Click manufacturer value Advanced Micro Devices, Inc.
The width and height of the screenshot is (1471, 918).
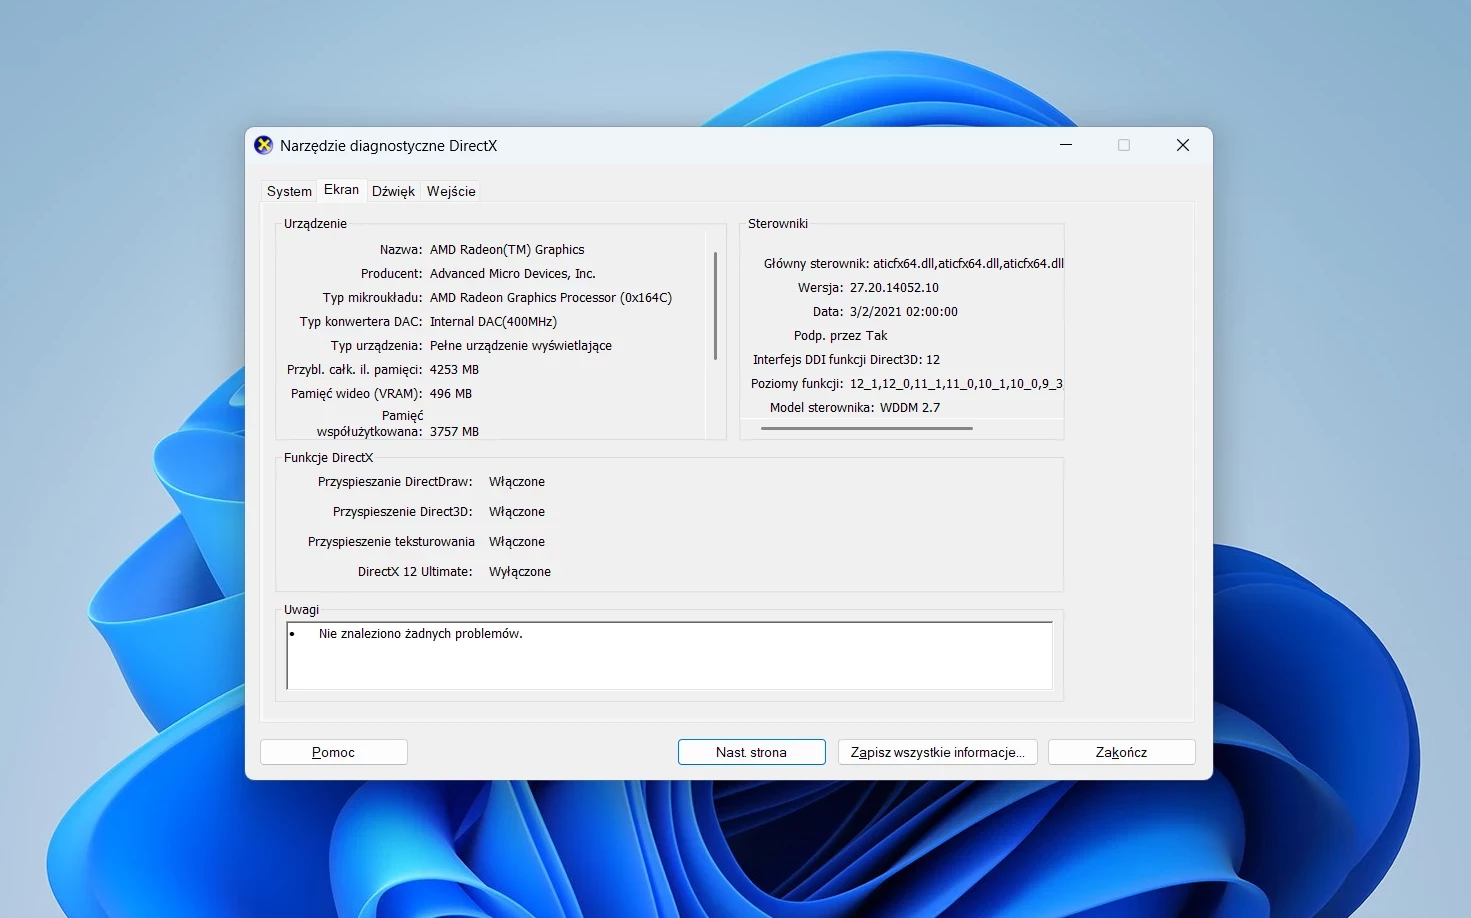[513, 274]
